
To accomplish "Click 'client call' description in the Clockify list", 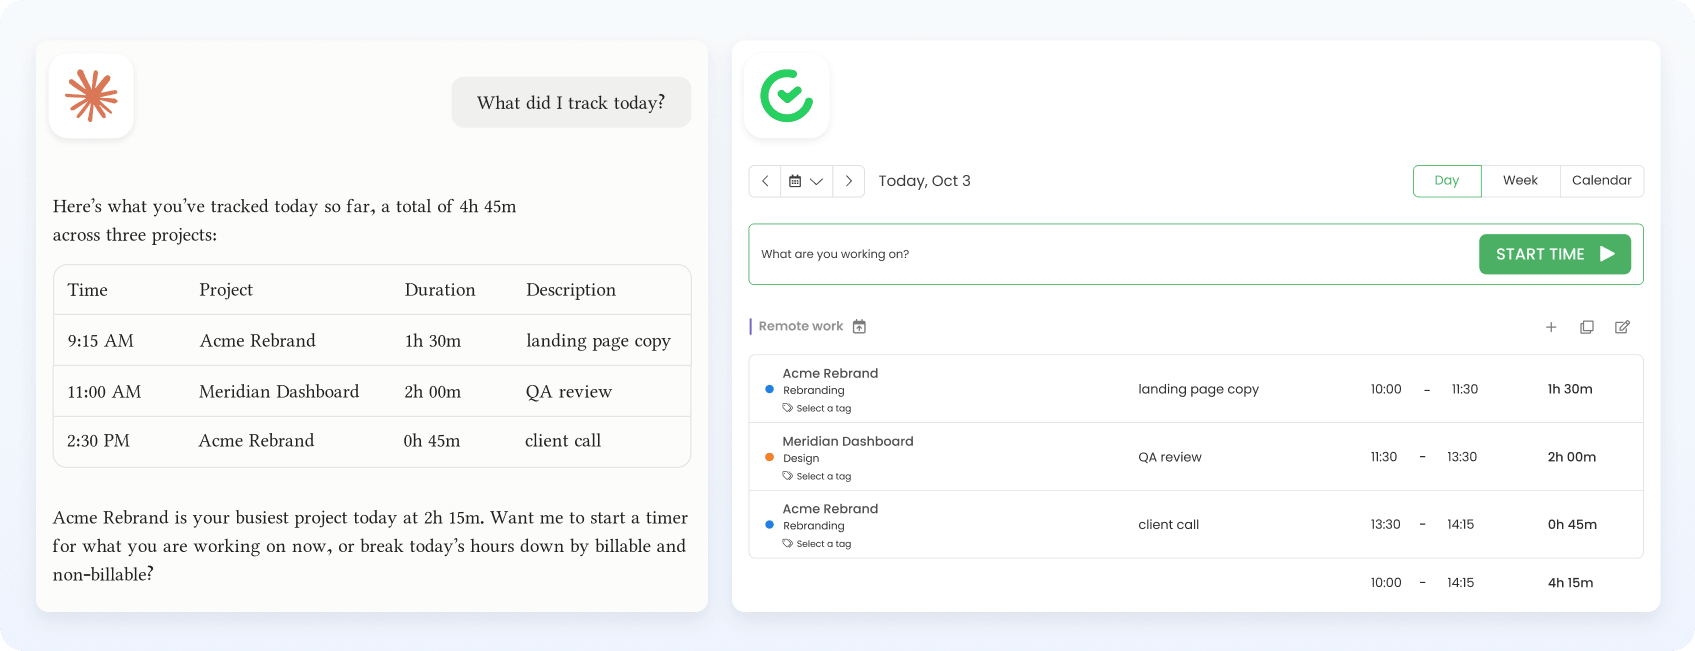I will pos(1168,524).
